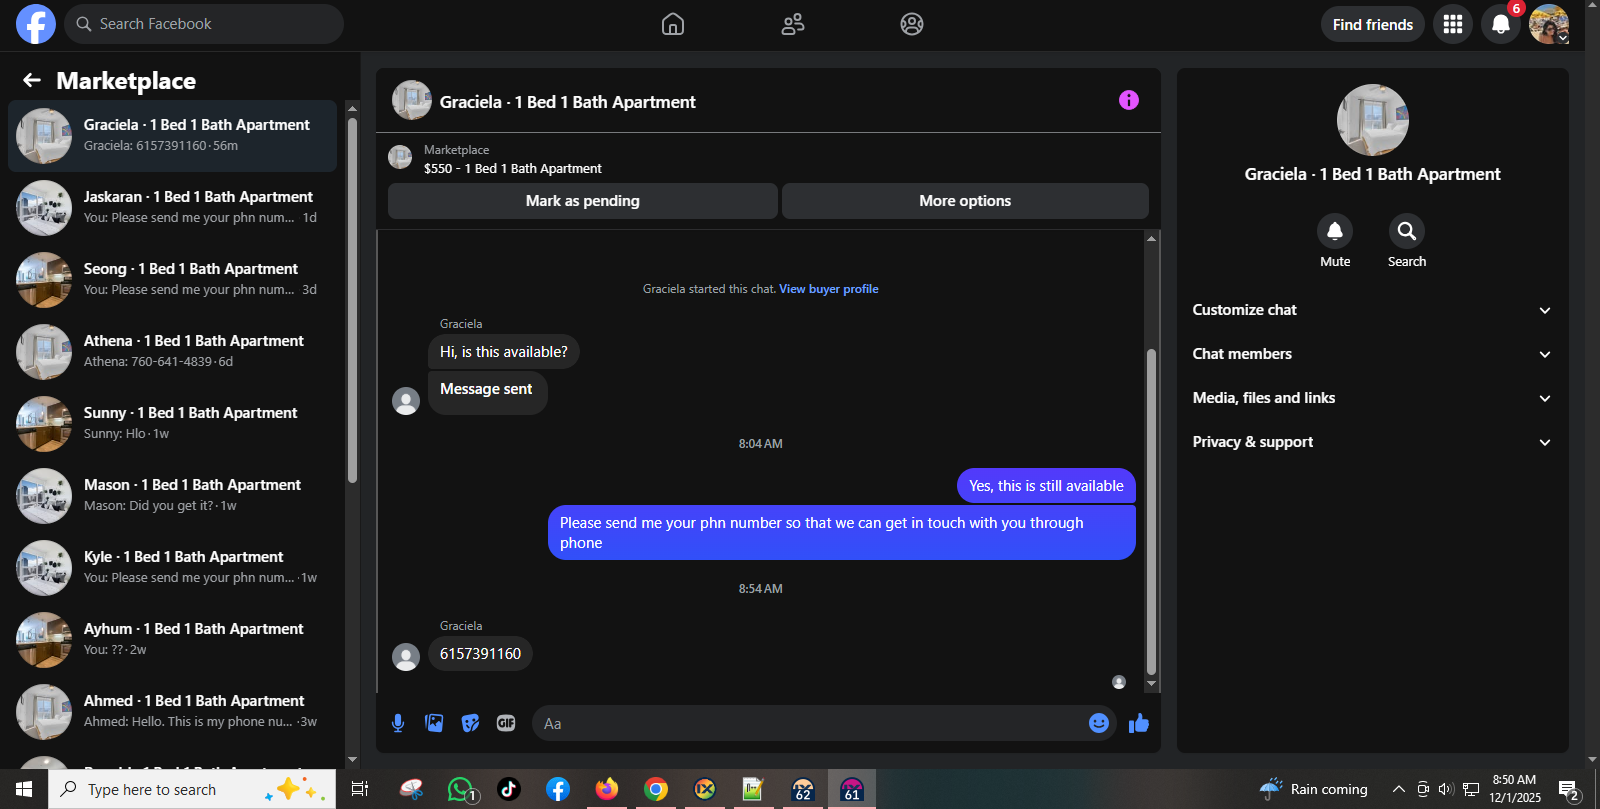1600x809 pixels.
Task: Click the chat messages scrollbar thumb
Action: click(x=1151, y=512)
